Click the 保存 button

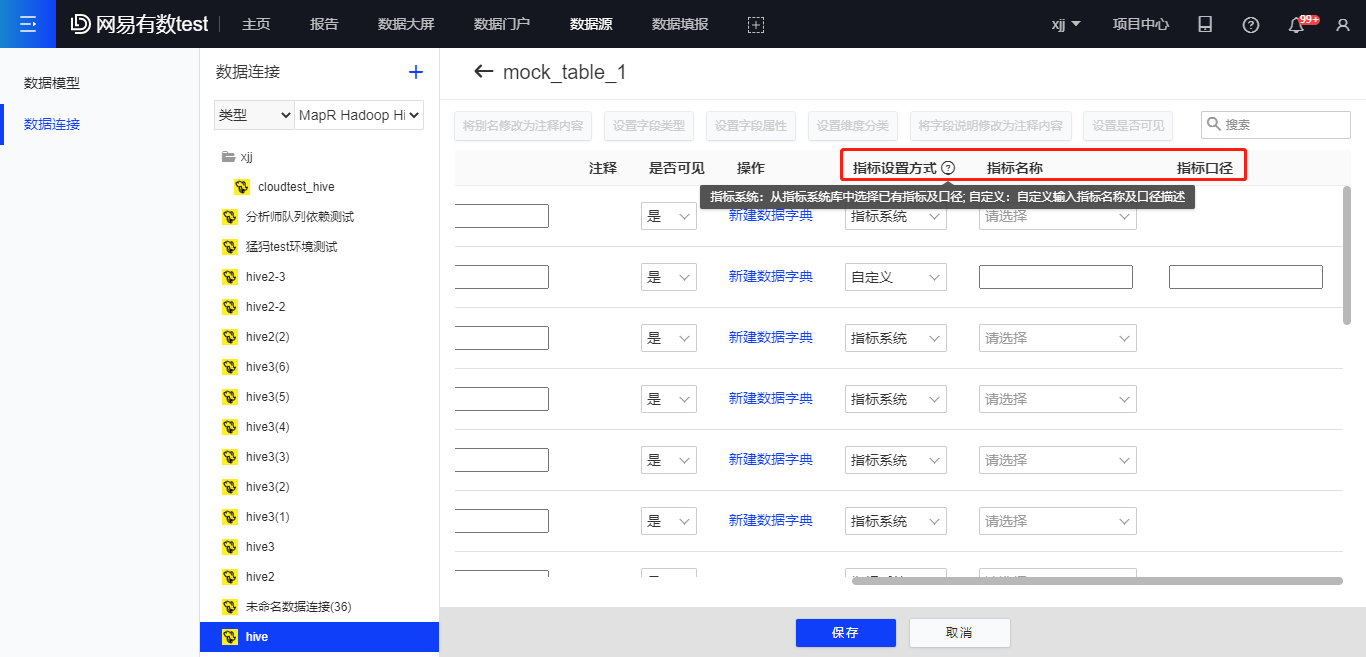pos(845,633)
